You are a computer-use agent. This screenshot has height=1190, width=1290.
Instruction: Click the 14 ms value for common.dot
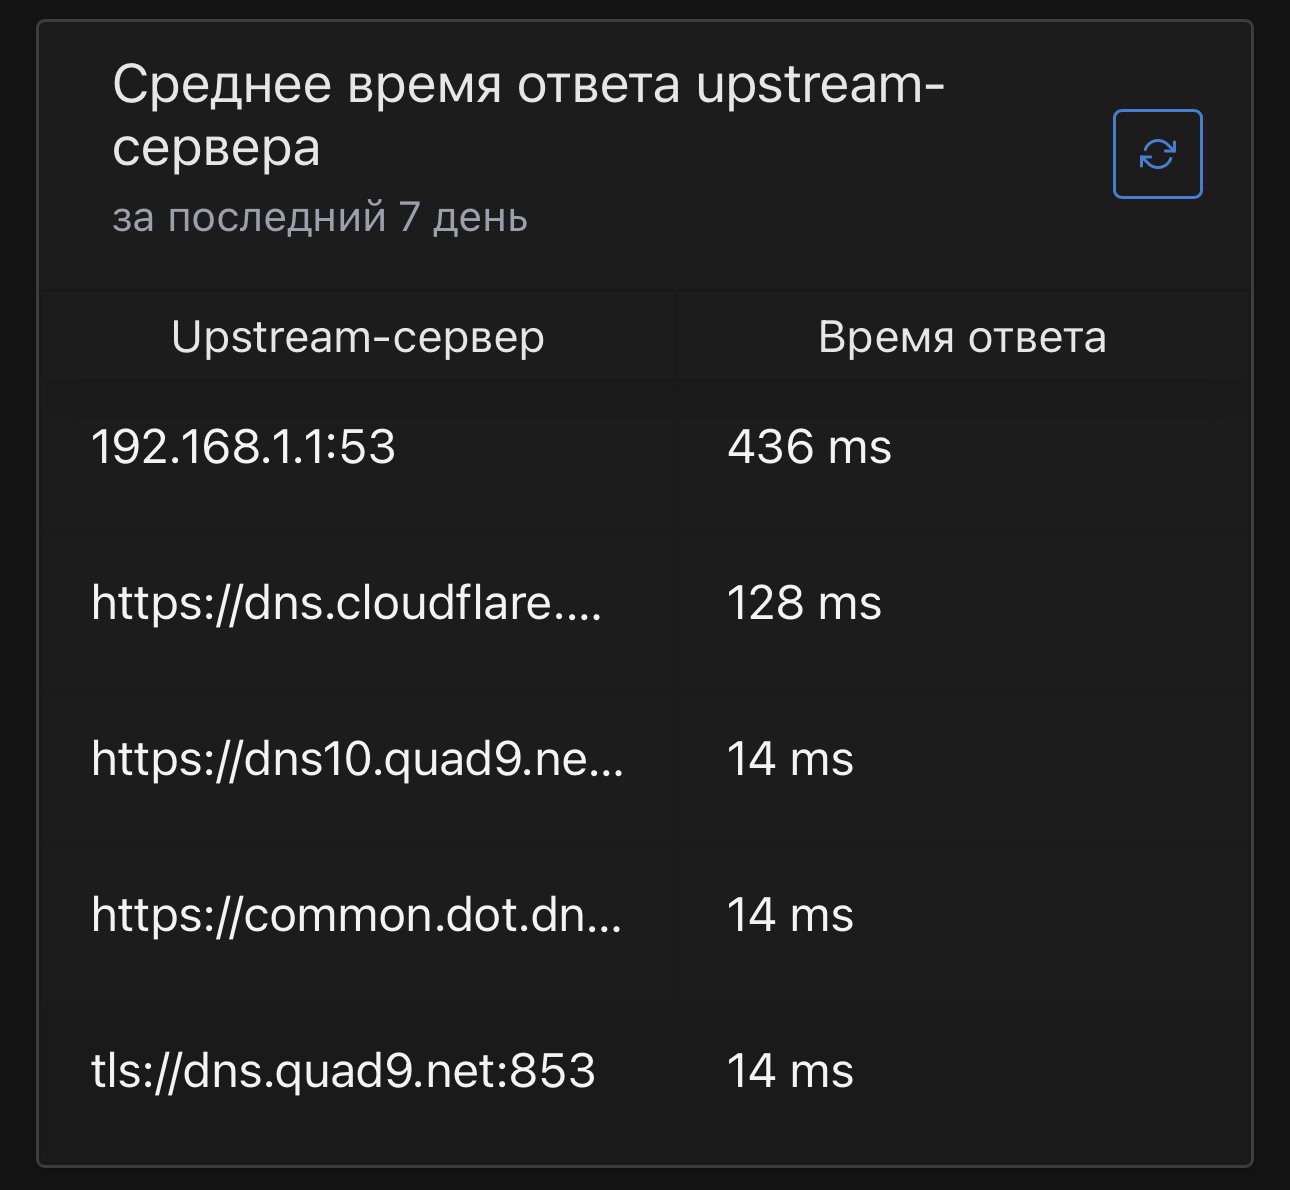[790, 915]
